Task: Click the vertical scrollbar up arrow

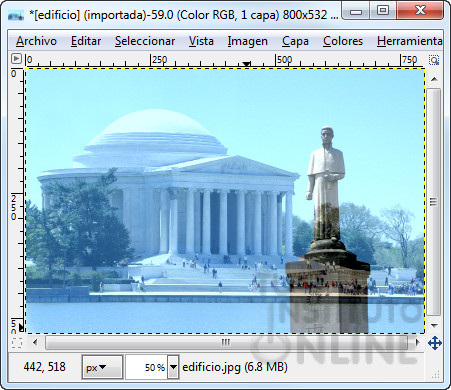Action: (x=434, y=79)
